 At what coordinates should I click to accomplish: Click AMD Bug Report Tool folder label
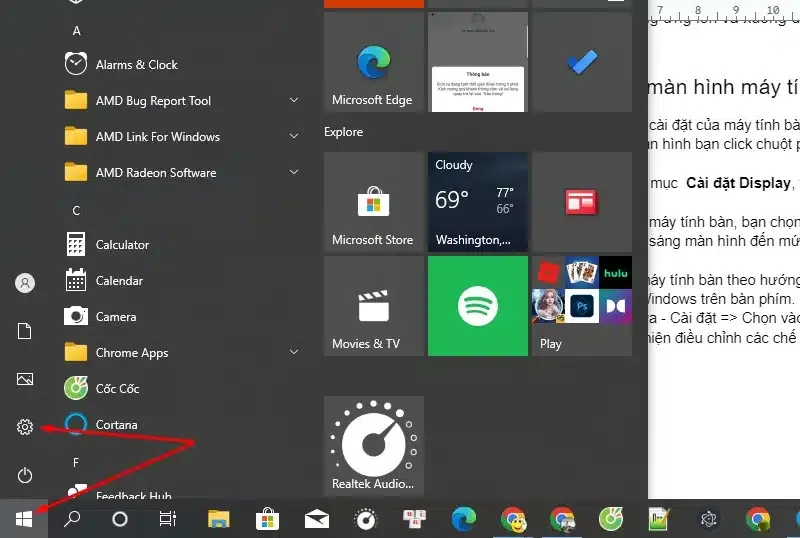[x=154, y=101]
